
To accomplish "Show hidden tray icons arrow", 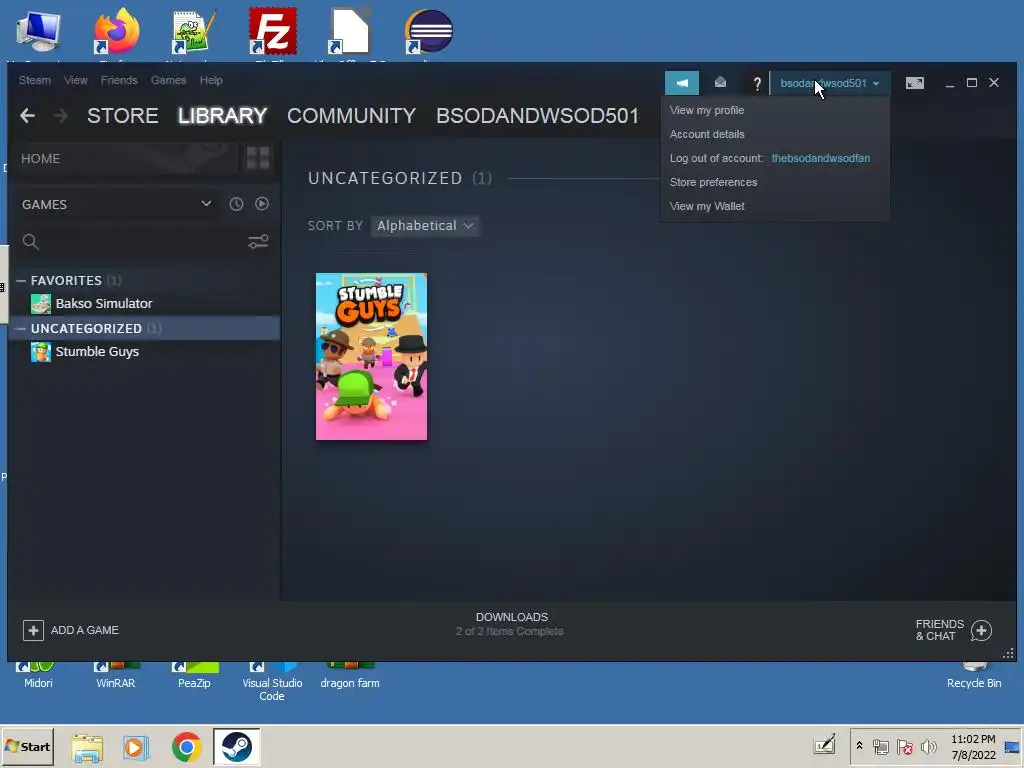I will [x=859, y=746].
